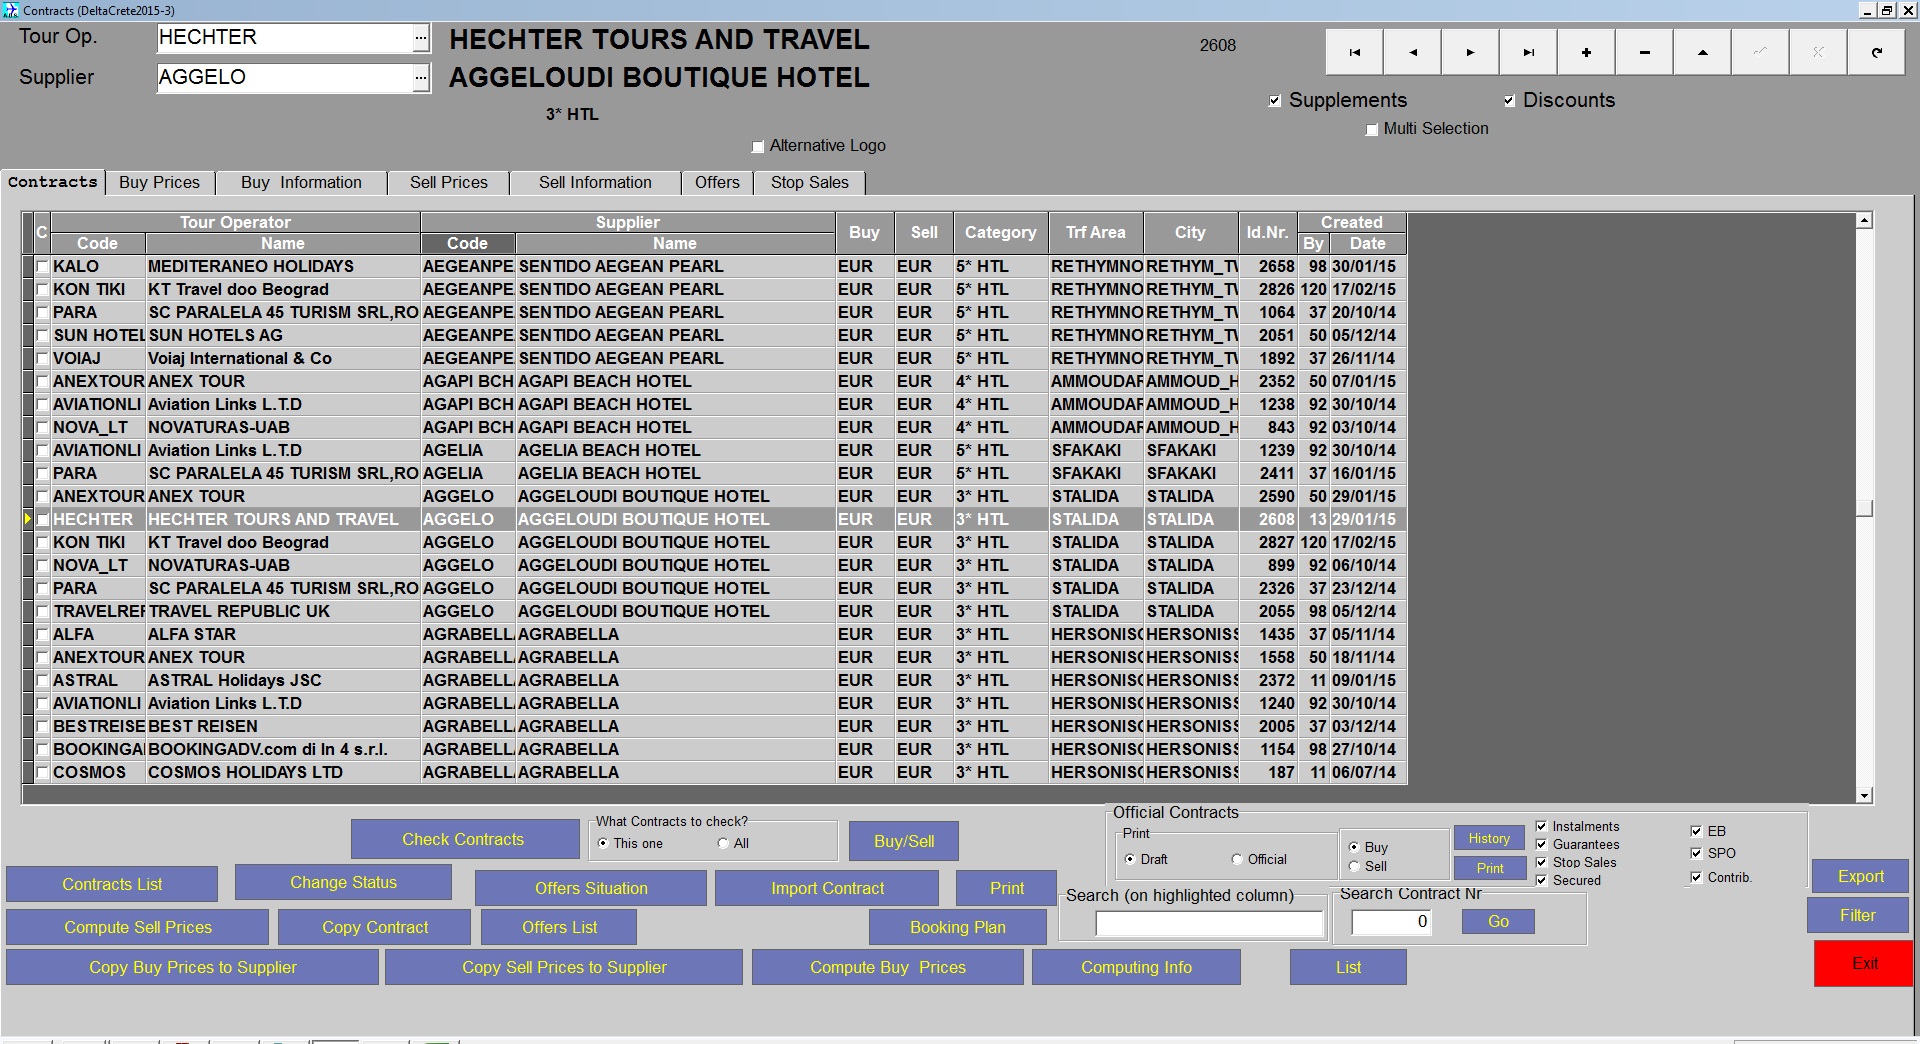Click the grid scrollbar down arrow
The image size is (1920, 1044).
(x=1864, y=795)
